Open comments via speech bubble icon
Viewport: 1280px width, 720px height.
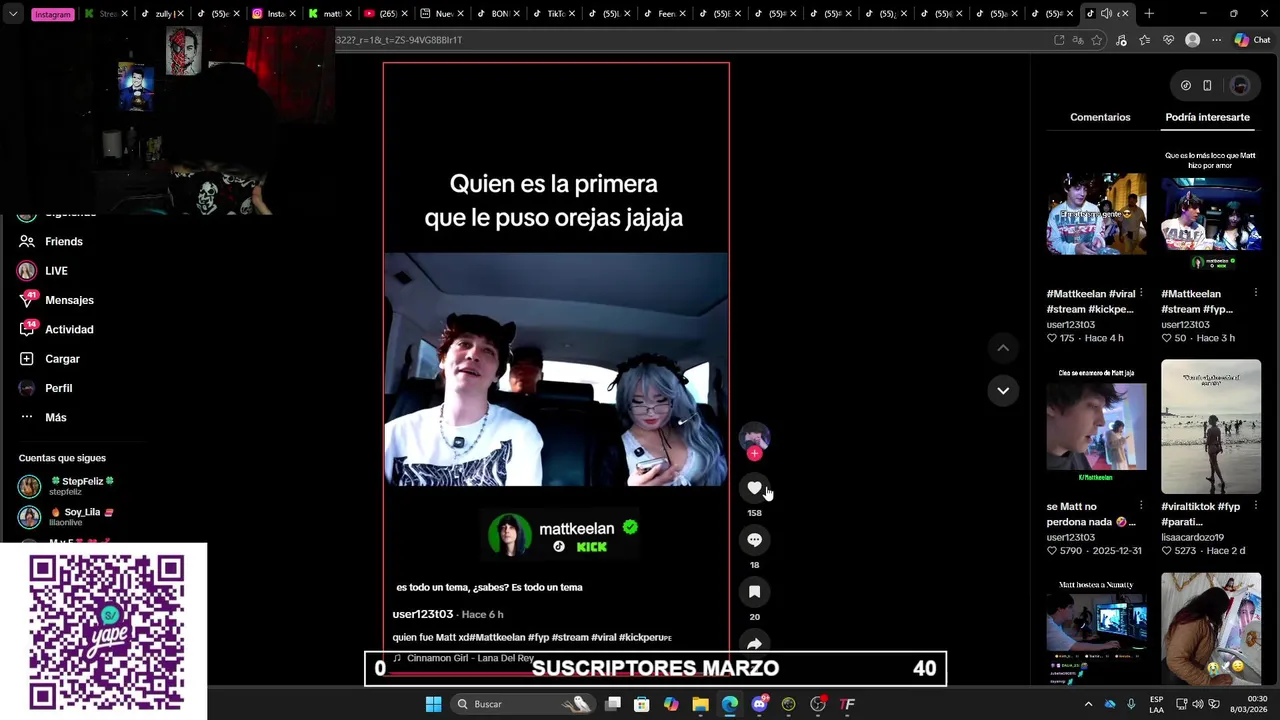coord(754,540)
